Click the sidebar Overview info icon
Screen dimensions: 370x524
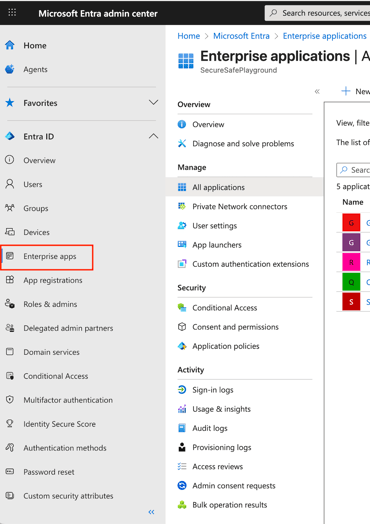pos(10,160)
